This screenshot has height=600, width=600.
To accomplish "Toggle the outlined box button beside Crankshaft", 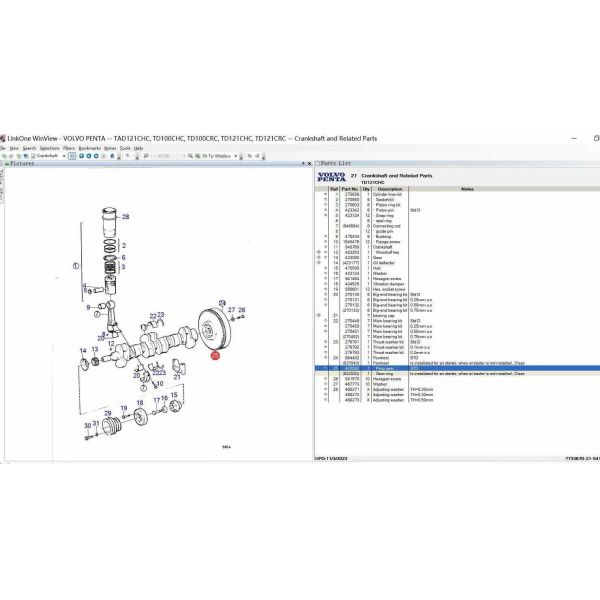I will click(72, 156).
